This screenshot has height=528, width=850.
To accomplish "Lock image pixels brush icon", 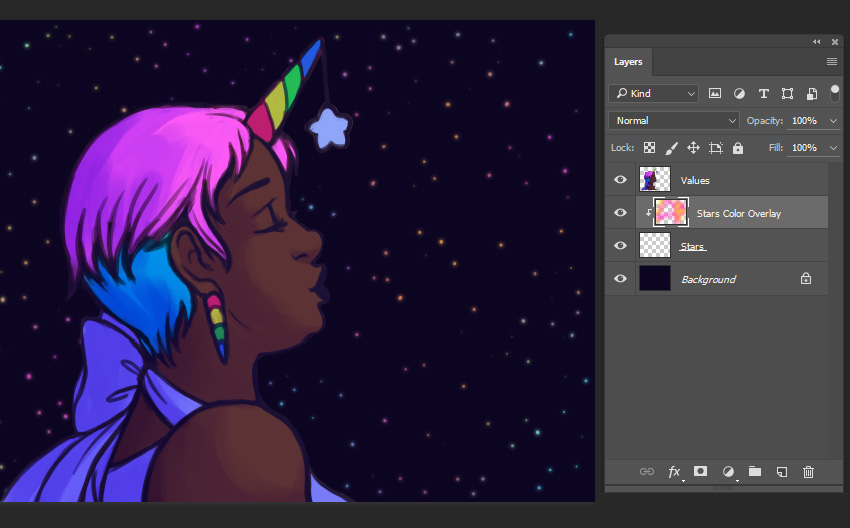I will [671, 147].
